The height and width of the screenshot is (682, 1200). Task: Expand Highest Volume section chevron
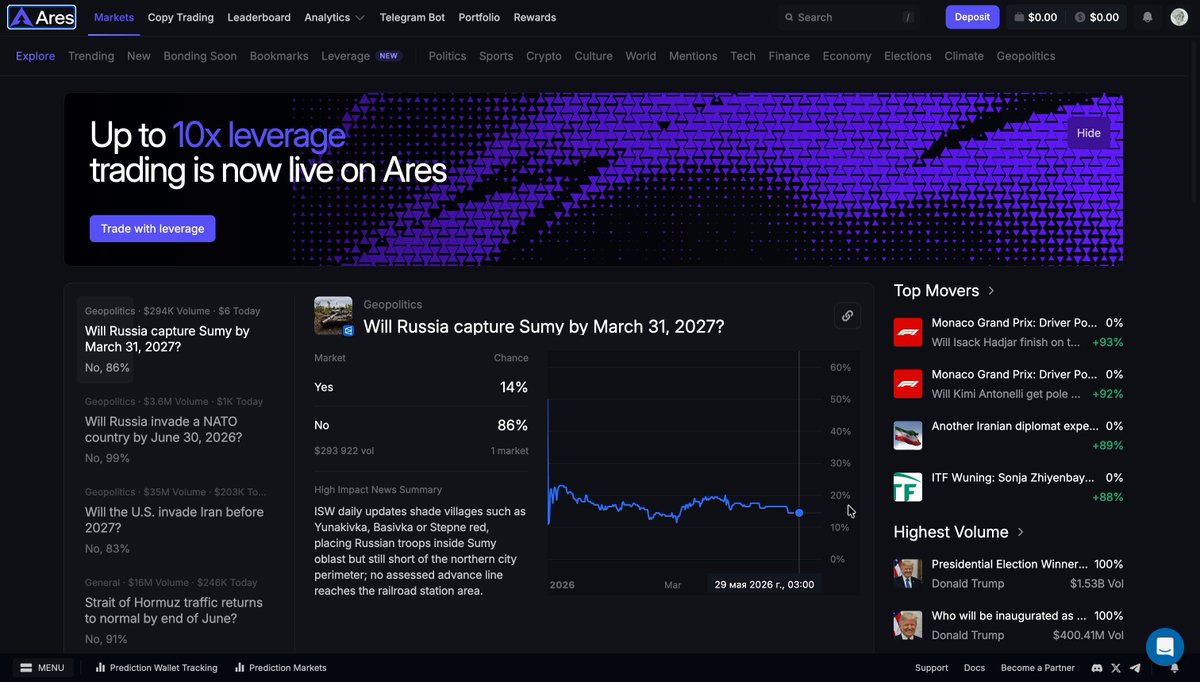pyautogui.click(x=1020, y=532)
